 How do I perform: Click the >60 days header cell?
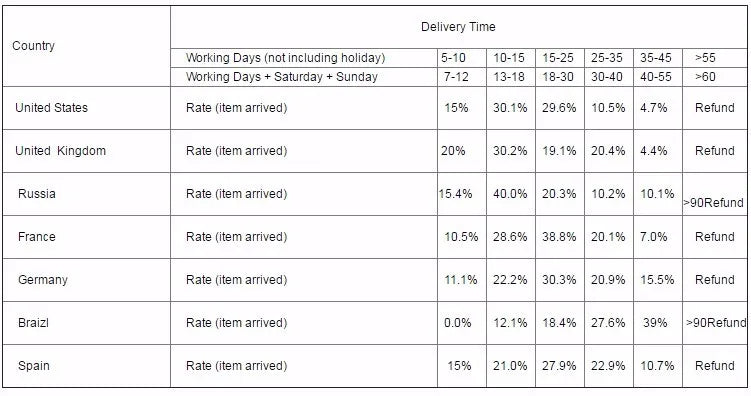[715, 77]
